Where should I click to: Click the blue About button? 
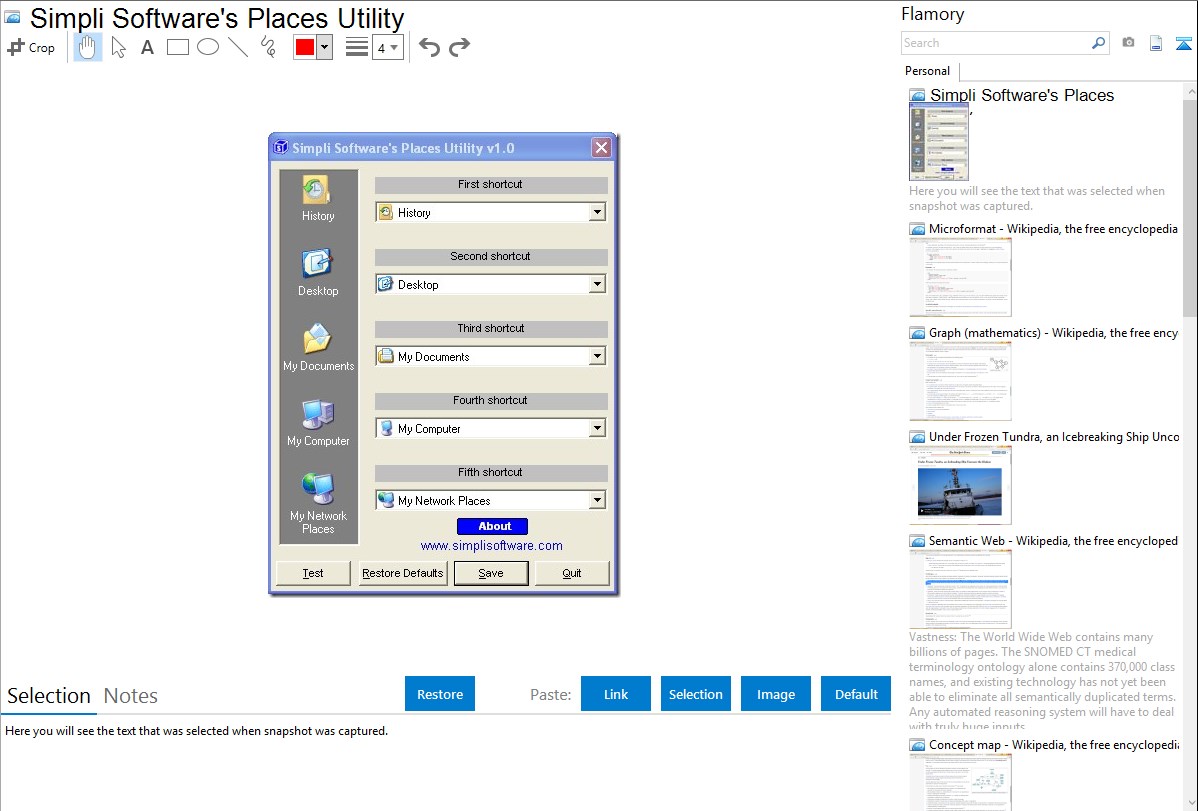pyautogui.click(x=492, y=526)
